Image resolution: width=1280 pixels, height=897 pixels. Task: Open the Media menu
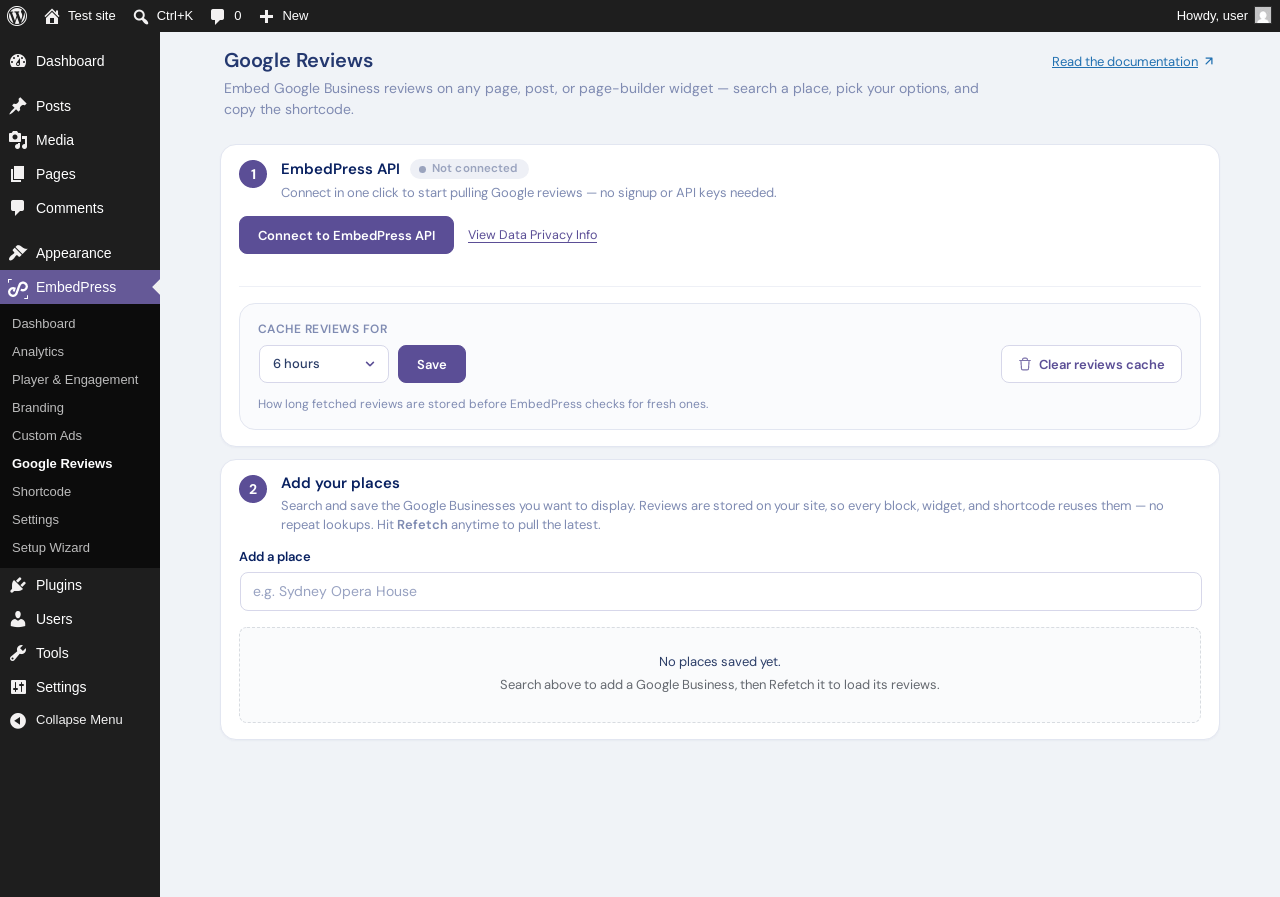[x=80, y=140]
